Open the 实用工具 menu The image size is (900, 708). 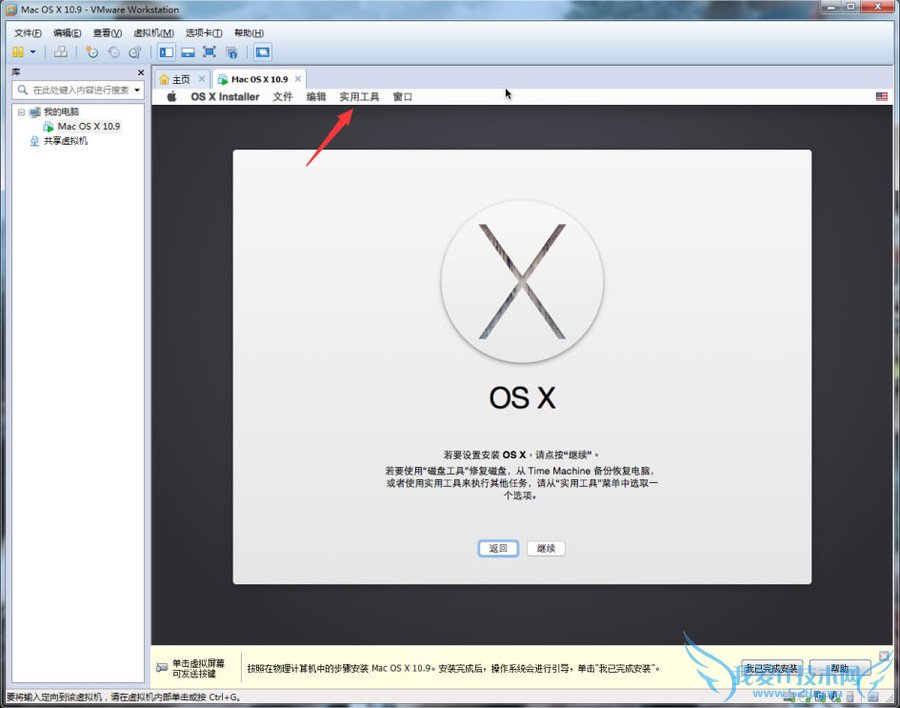coord(359,96)
